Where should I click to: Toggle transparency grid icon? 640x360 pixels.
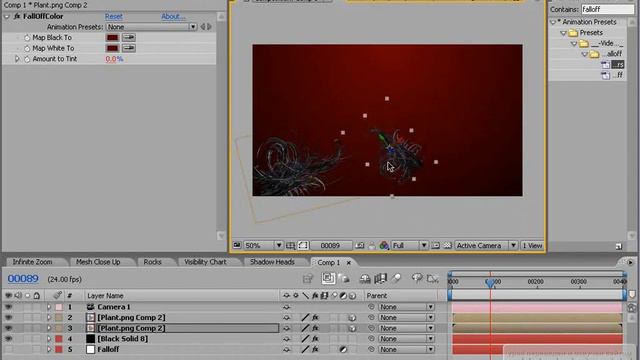pyautogui.click(x=447, y=245)
